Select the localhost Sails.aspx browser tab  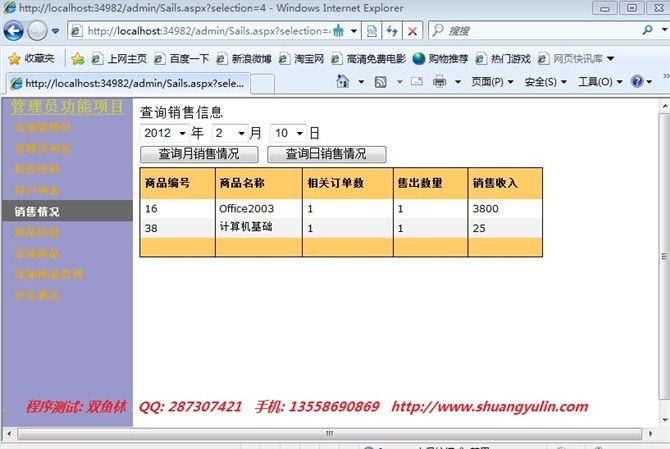(127, 83)
